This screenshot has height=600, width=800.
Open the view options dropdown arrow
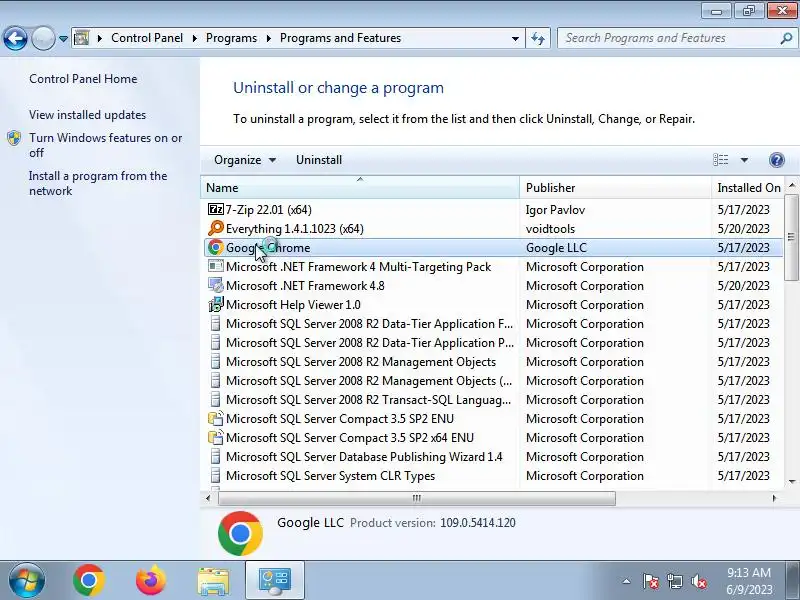point(744,160)
